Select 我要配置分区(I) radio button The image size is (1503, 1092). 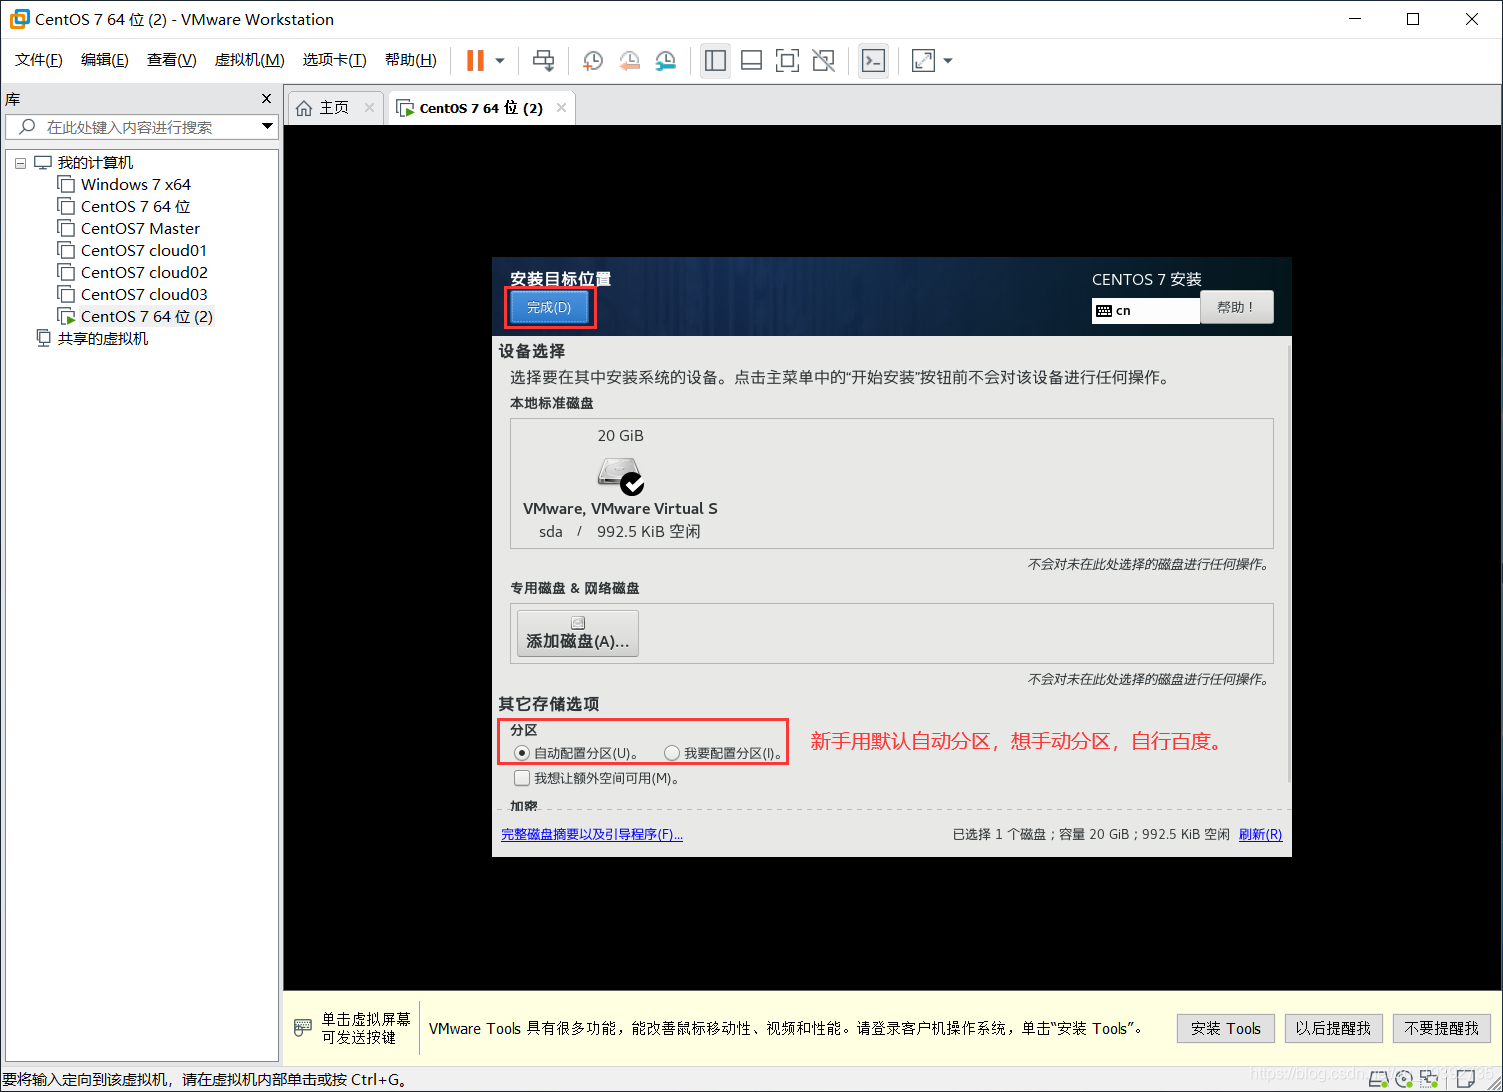click(x=672, y=753)
